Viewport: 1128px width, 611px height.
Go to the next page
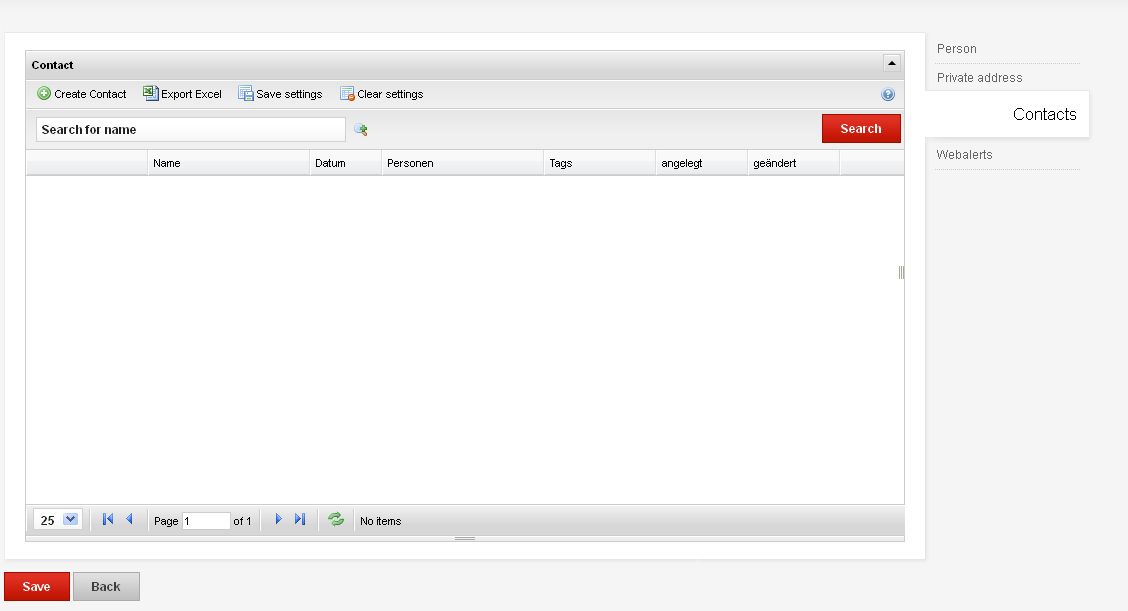[x=278, y=519]
